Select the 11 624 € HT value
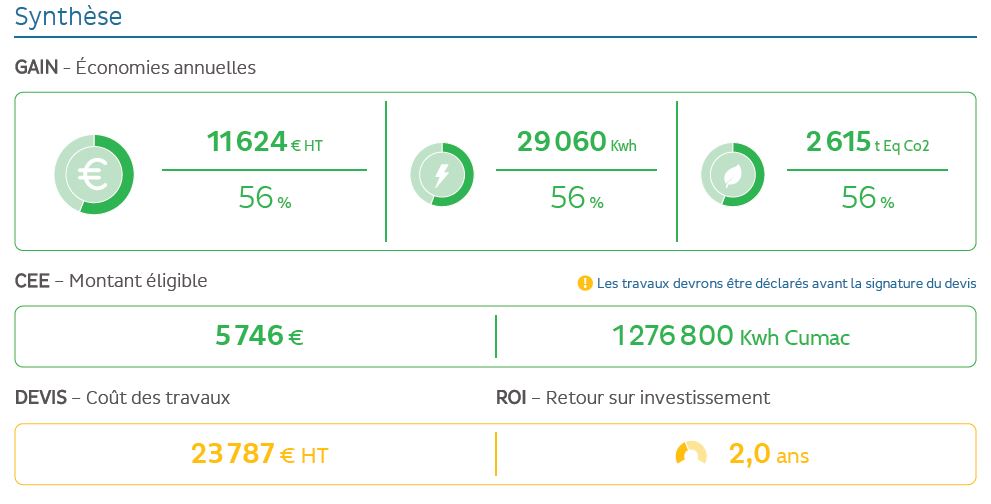This screenshot has height=504, width=991. tap(264, 143)
